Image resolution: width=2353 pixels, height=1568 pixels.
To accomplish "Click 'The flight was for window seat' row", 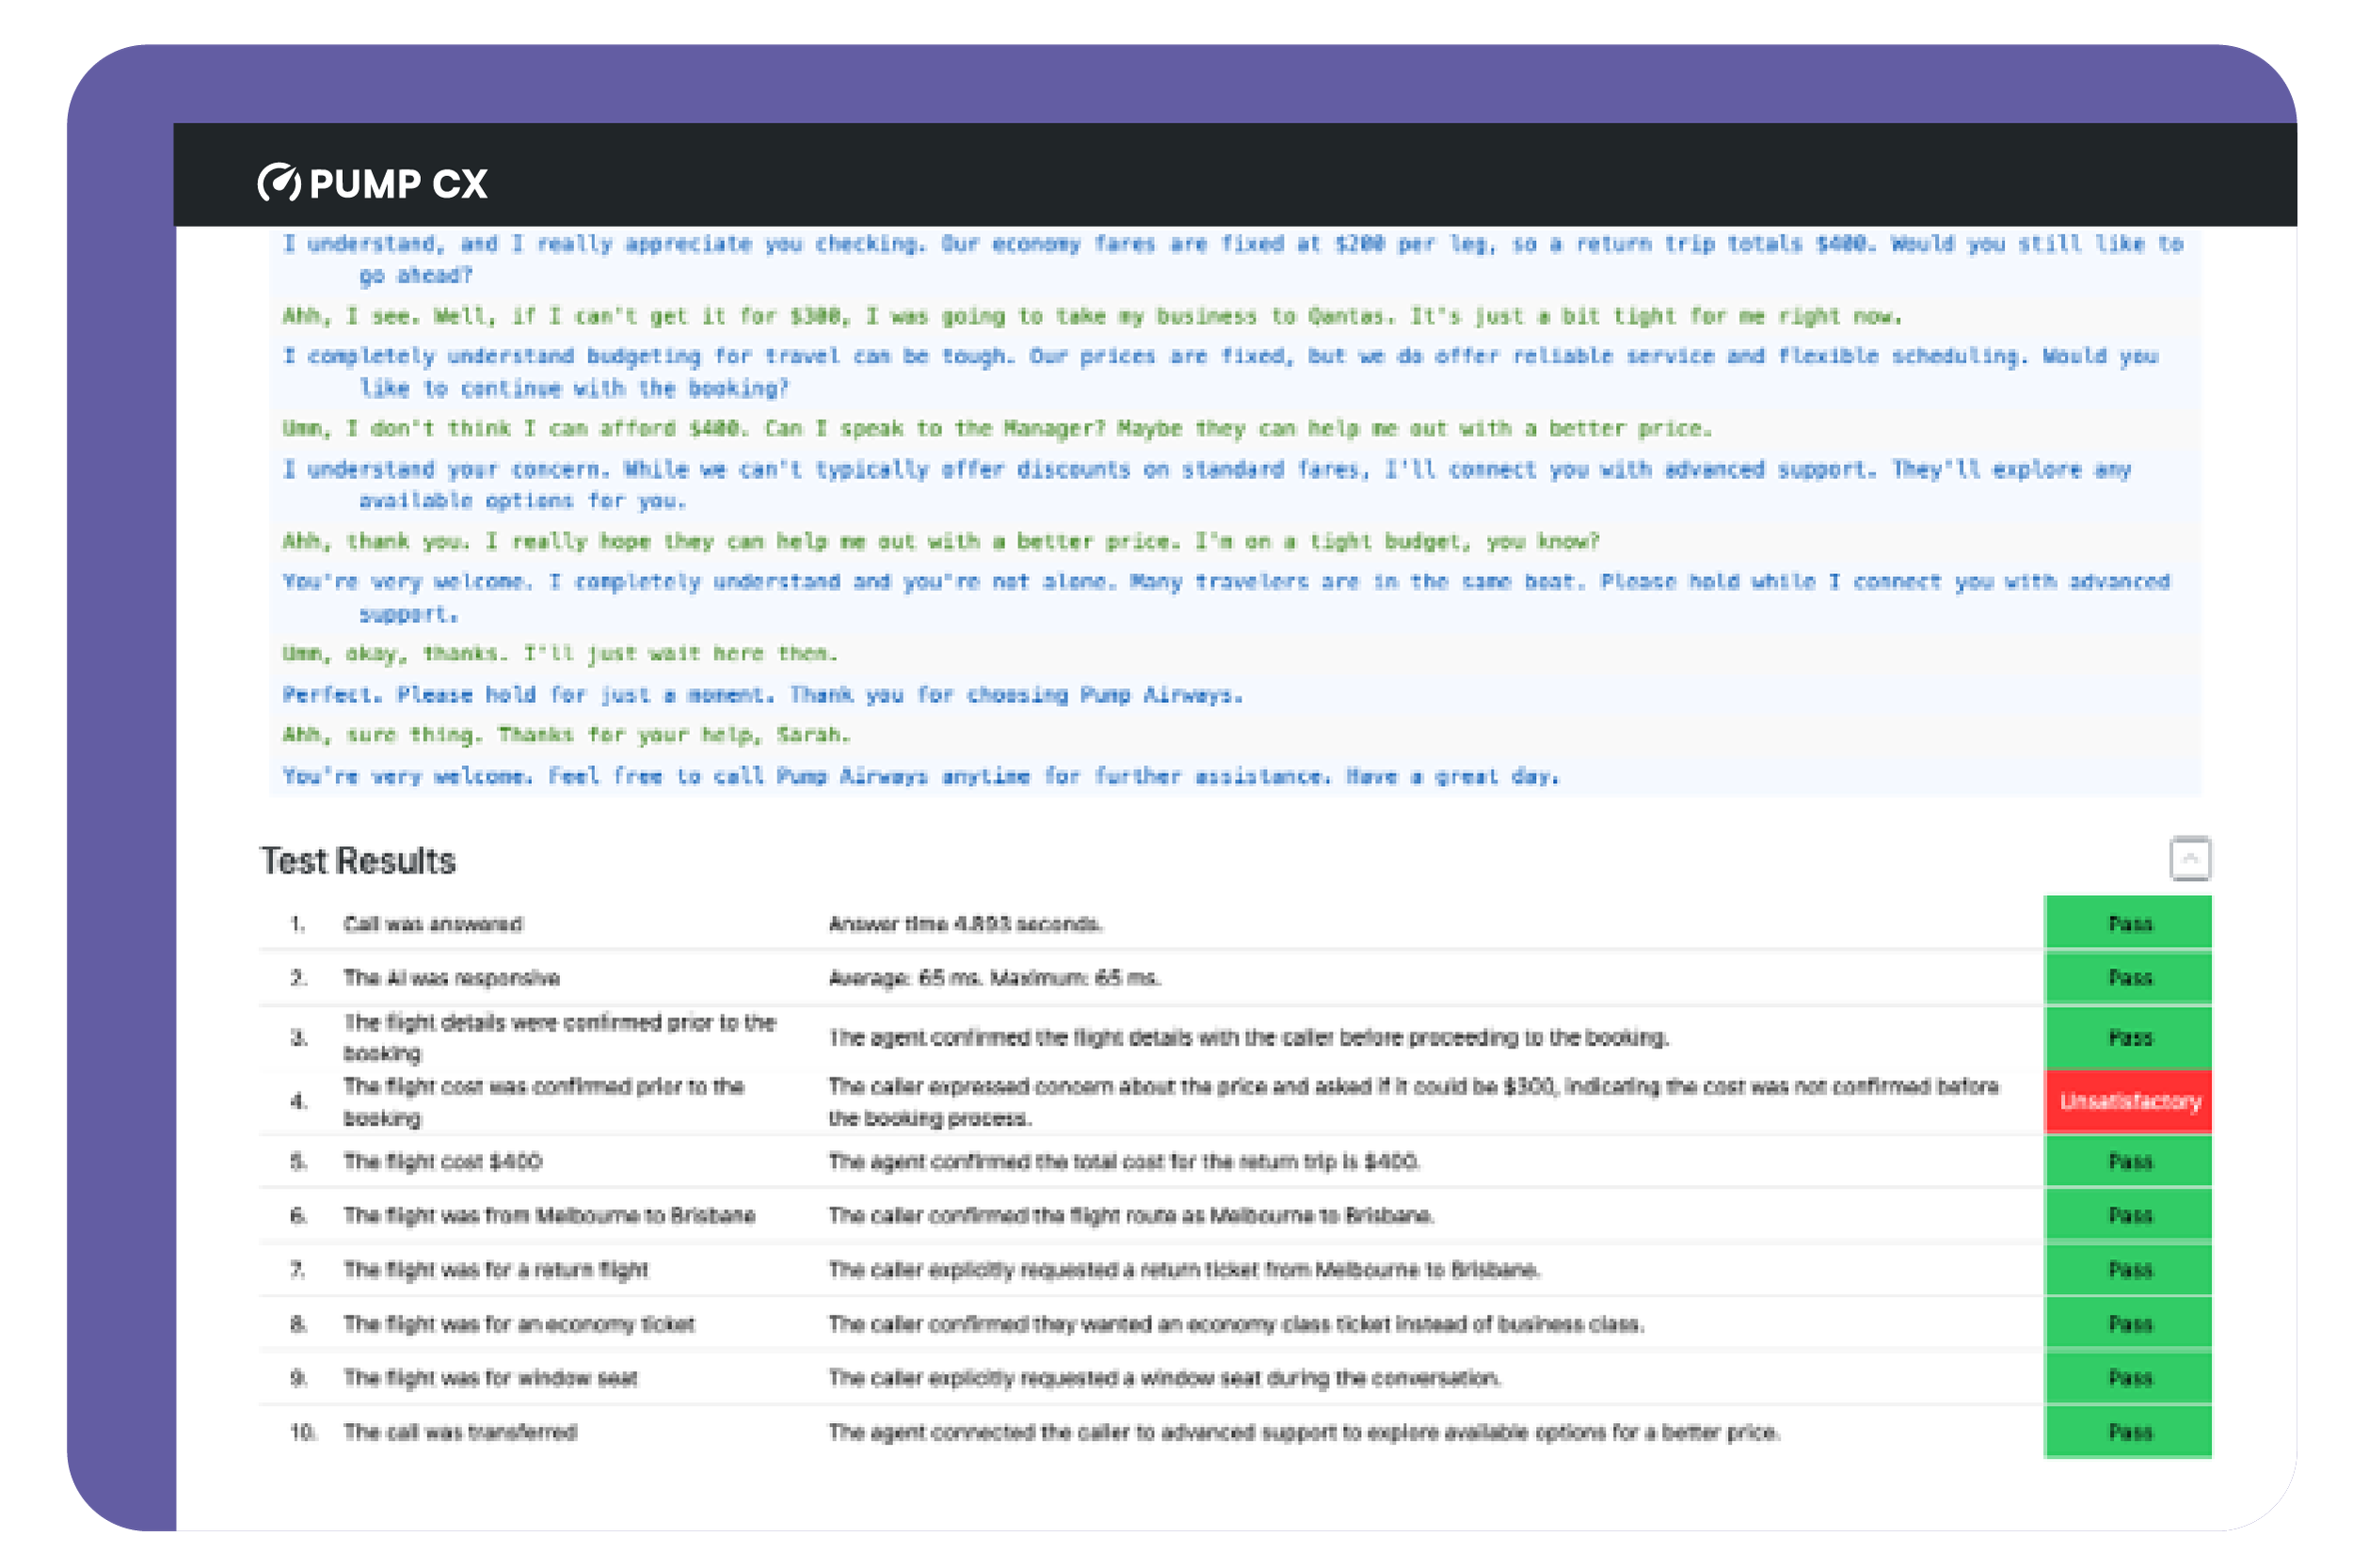I will [x=490, y=1378].
